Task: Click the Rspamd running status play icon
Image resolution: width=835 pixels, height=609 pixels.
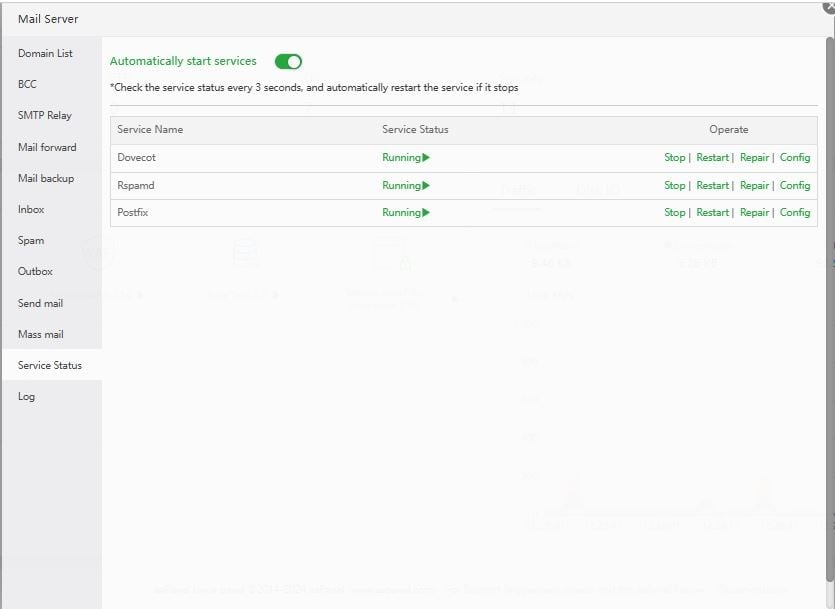Action: (426, 185)
